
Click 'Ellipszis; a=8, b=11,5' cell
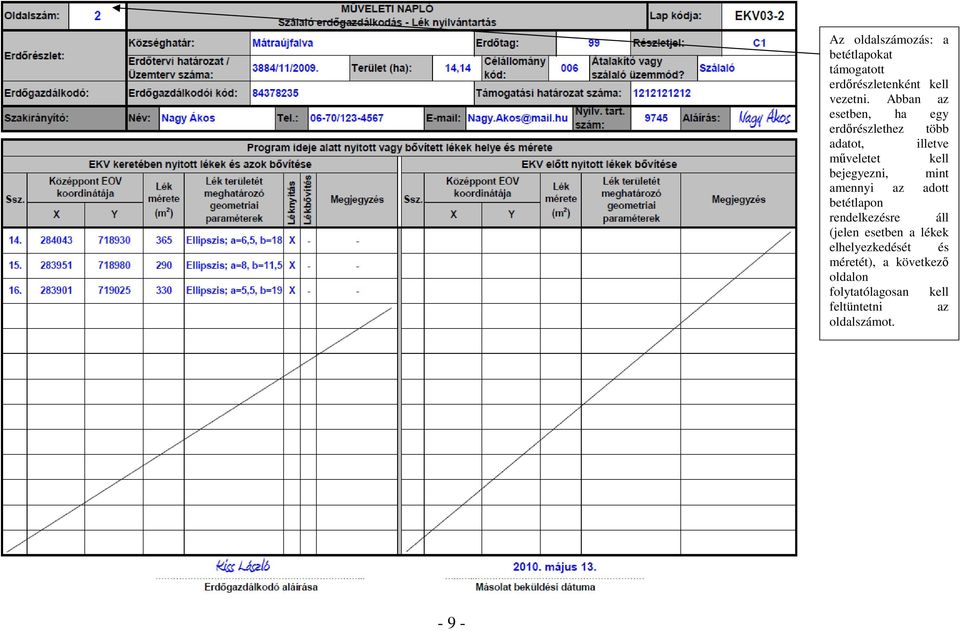234,266
